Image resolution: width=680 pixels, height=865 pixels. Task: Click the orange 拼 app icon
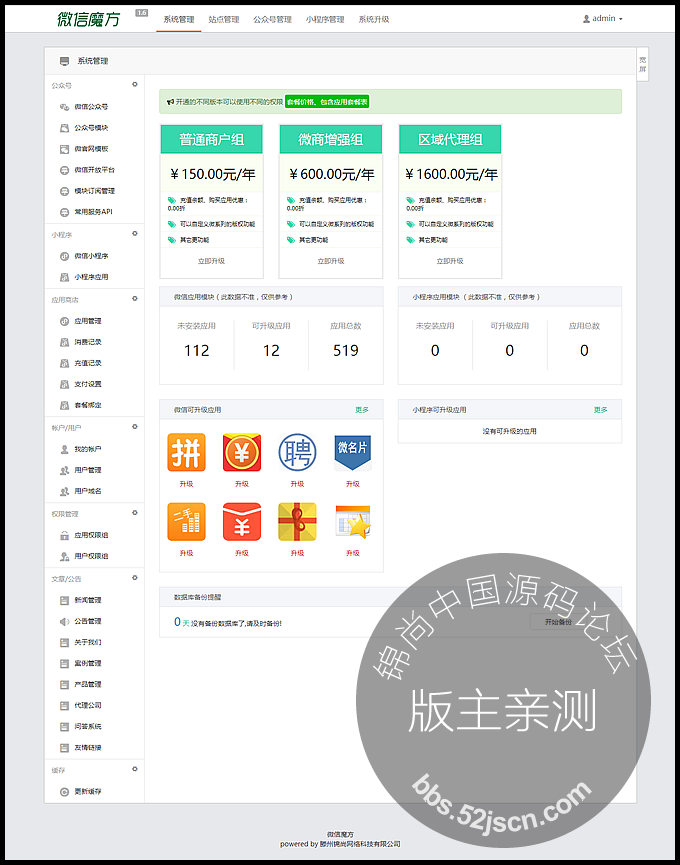186,452
